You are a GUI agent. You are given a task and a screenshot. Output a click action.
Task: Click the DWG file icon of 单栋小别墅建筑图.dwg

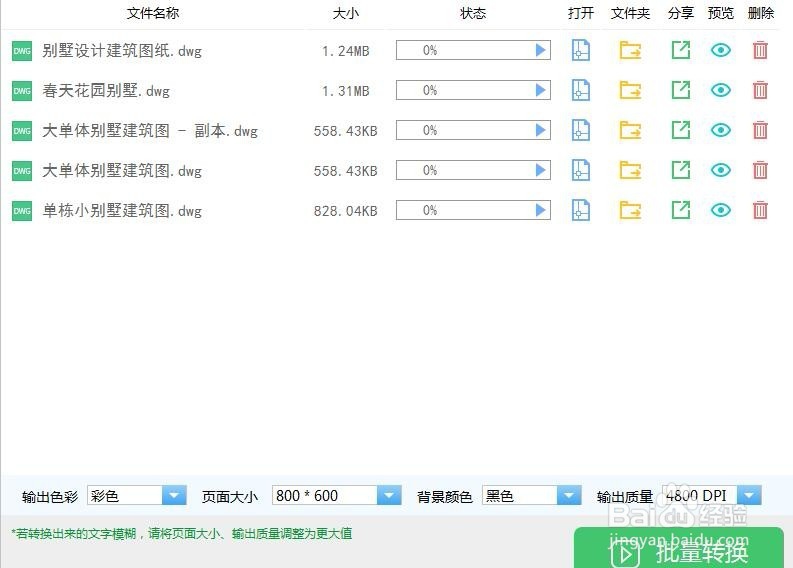[22, 210]
